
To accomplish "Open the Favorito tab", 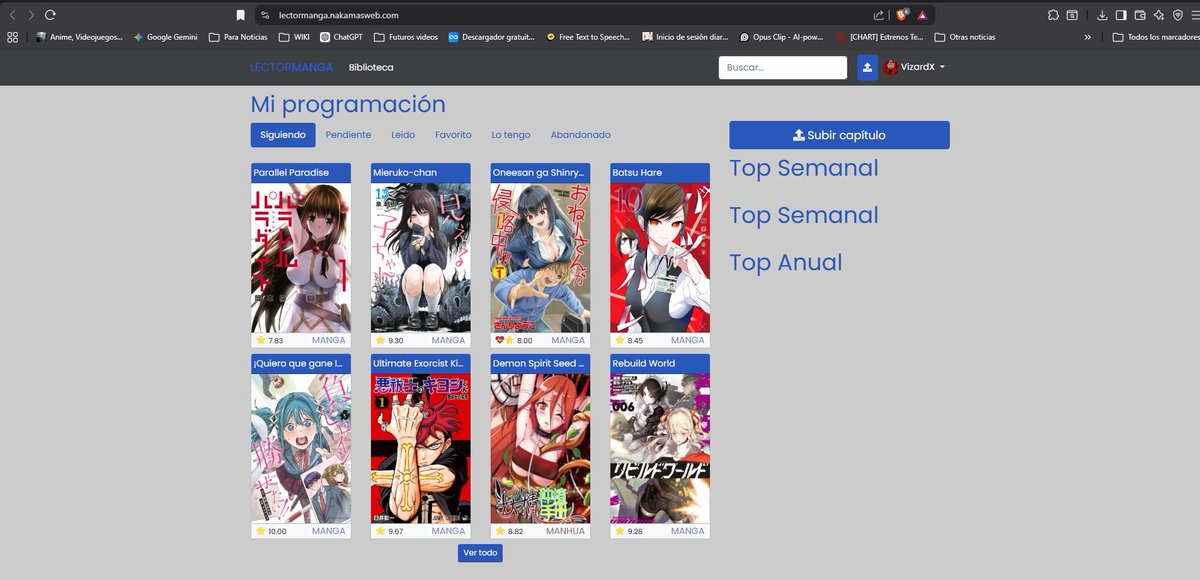I will pyautogui.click(x=453, y=135).
